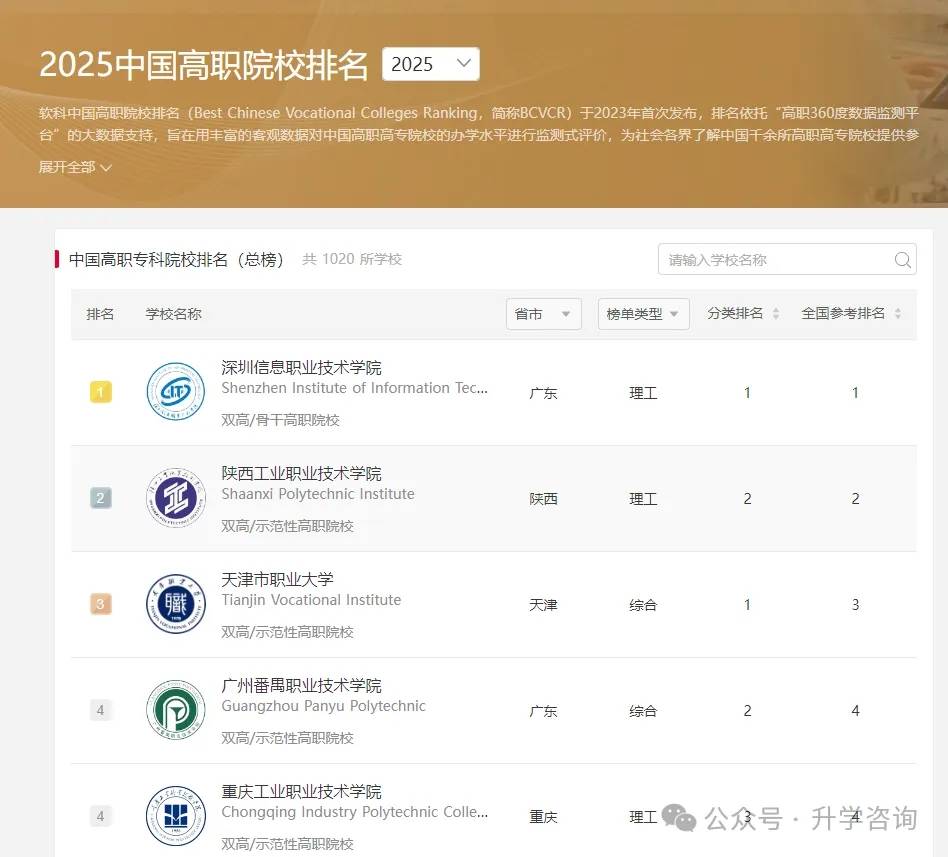Click the school name search box
The width and height of the screenshot is (948, 857).
(x=787, y=259)
